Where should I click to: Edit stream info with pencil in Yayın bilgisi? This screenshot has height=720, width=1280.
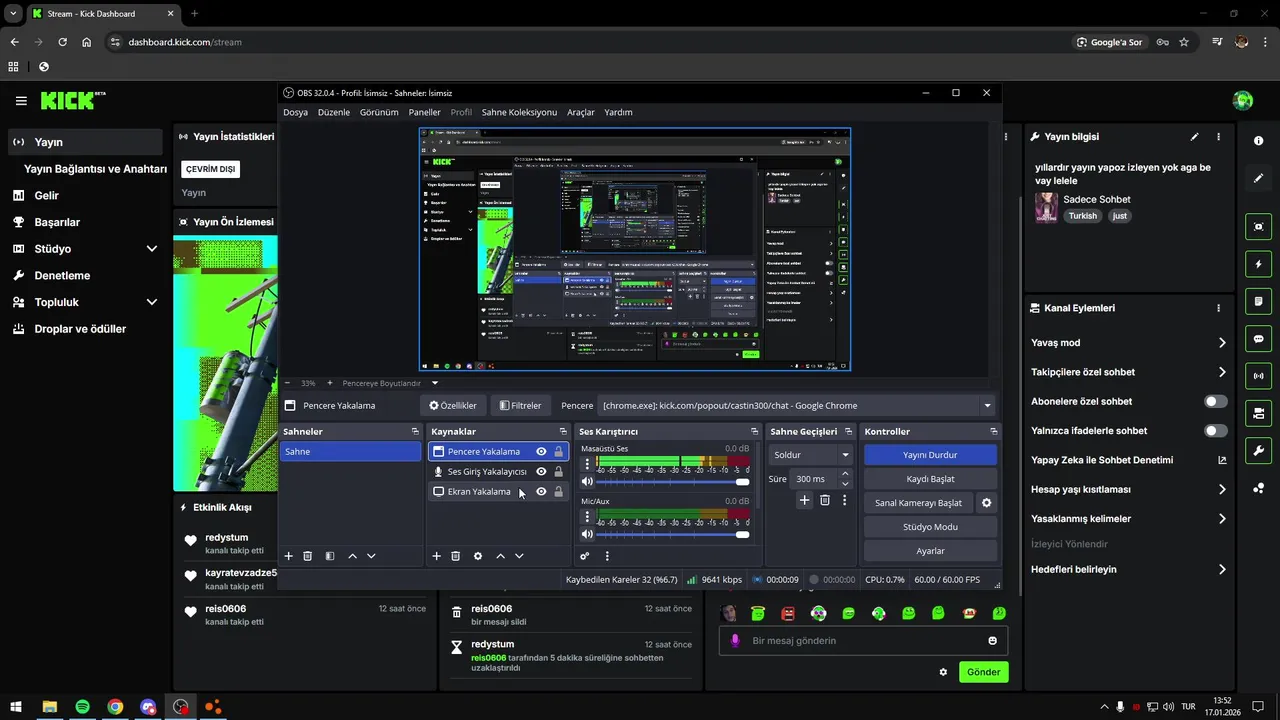1194,137
